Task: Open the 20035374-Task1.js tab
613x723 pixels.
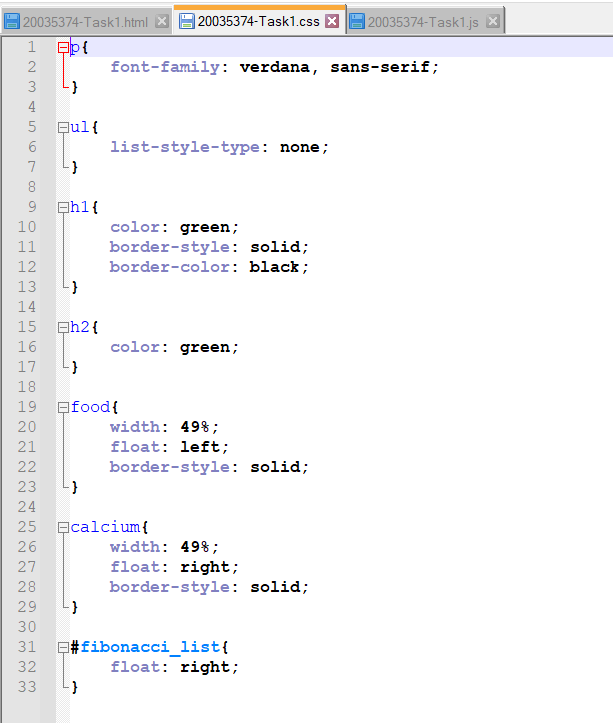Action: point(425,22)
